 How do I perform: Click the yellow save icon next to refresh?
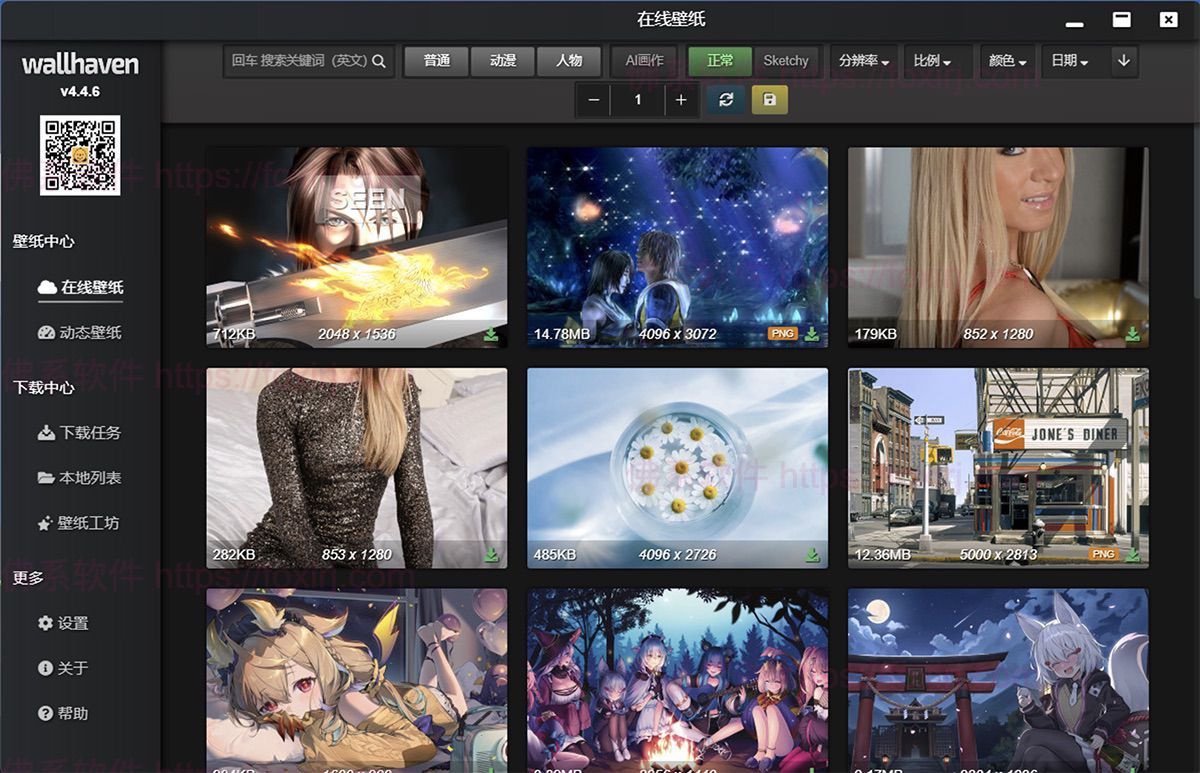point(770,100)
